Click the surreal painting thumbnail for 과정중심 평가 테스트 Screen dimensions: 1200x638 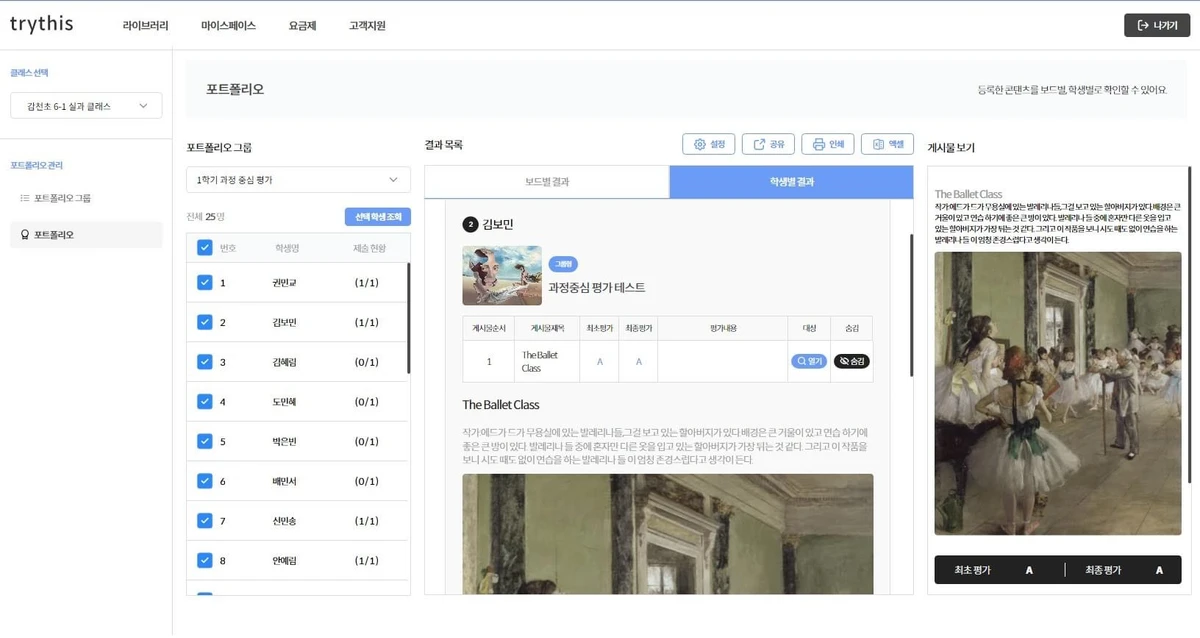click(x=502, y=275)
